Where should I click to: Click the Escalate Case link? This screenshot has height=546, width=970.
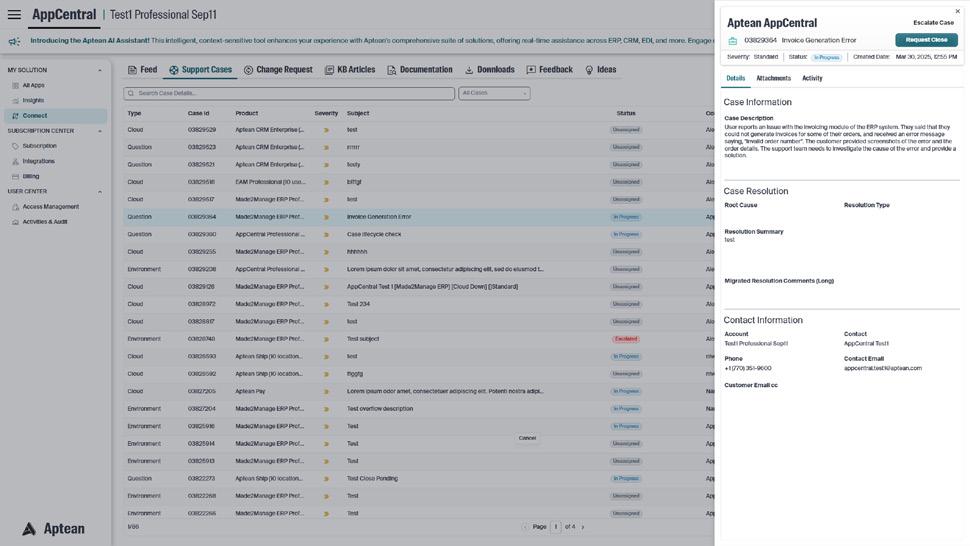point(934,22)
